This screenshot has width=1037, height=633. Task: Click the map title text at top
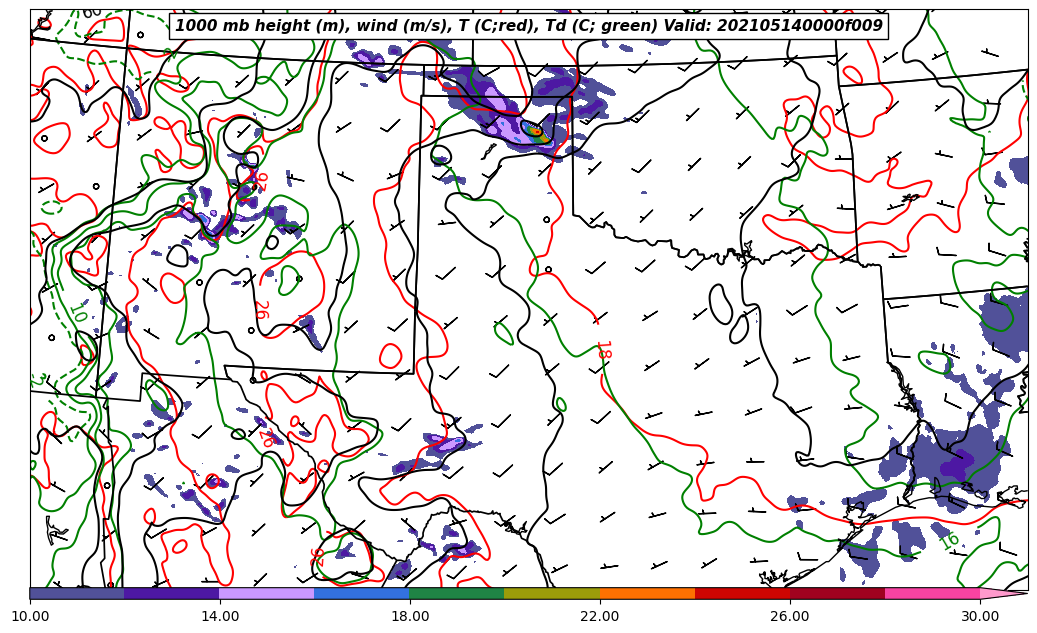pyautogui.click(x=529, y=26)
